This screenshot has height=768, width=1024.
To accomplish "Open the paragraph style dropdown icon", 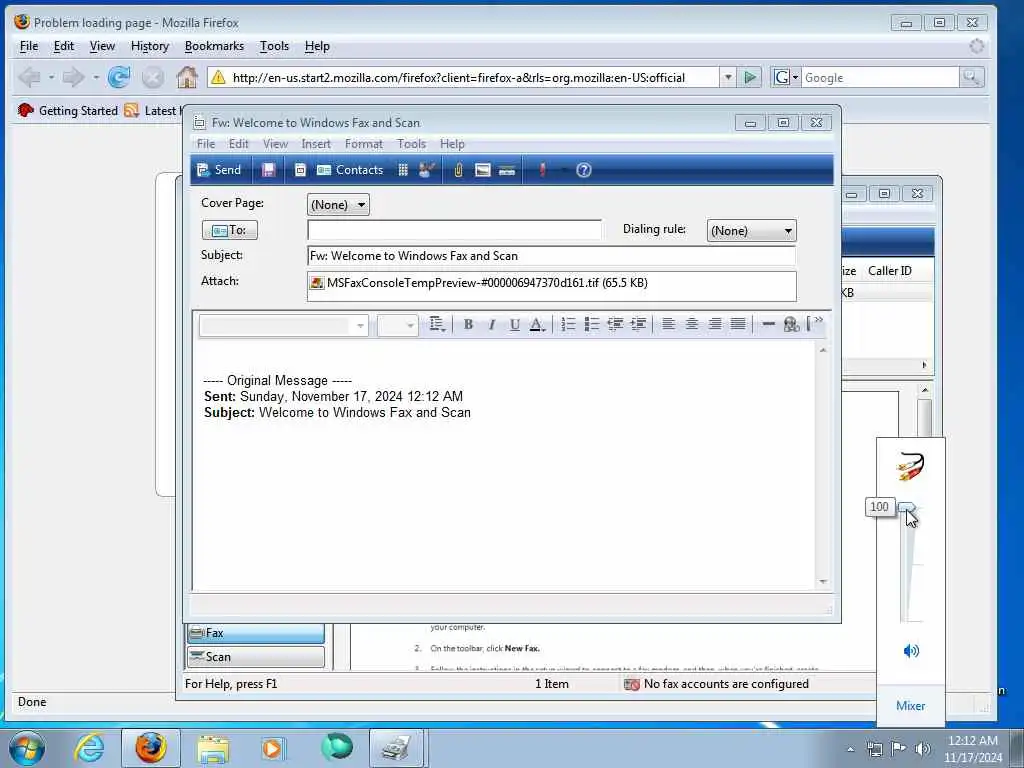I will [x=437, y=325].
